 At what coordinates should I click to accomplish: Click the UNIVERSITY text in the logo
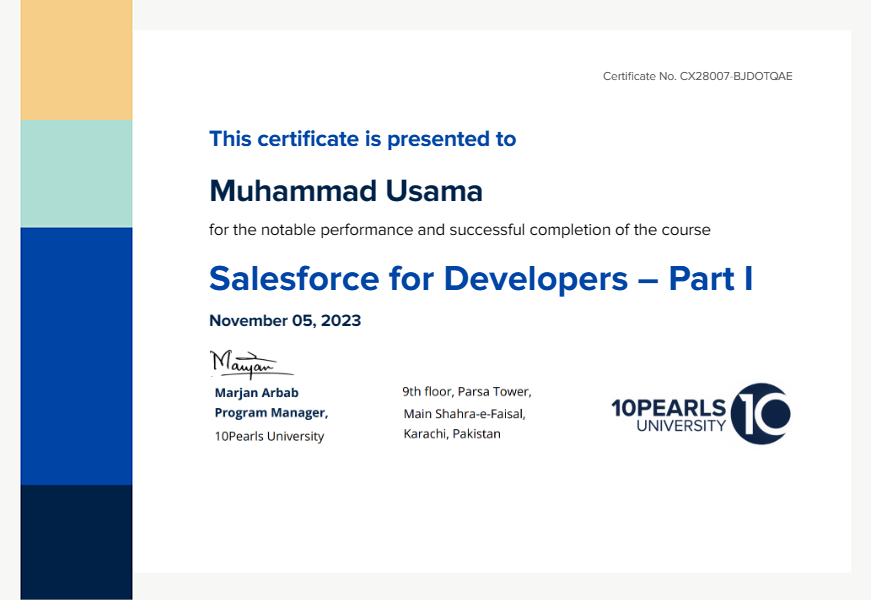point(681,426)
